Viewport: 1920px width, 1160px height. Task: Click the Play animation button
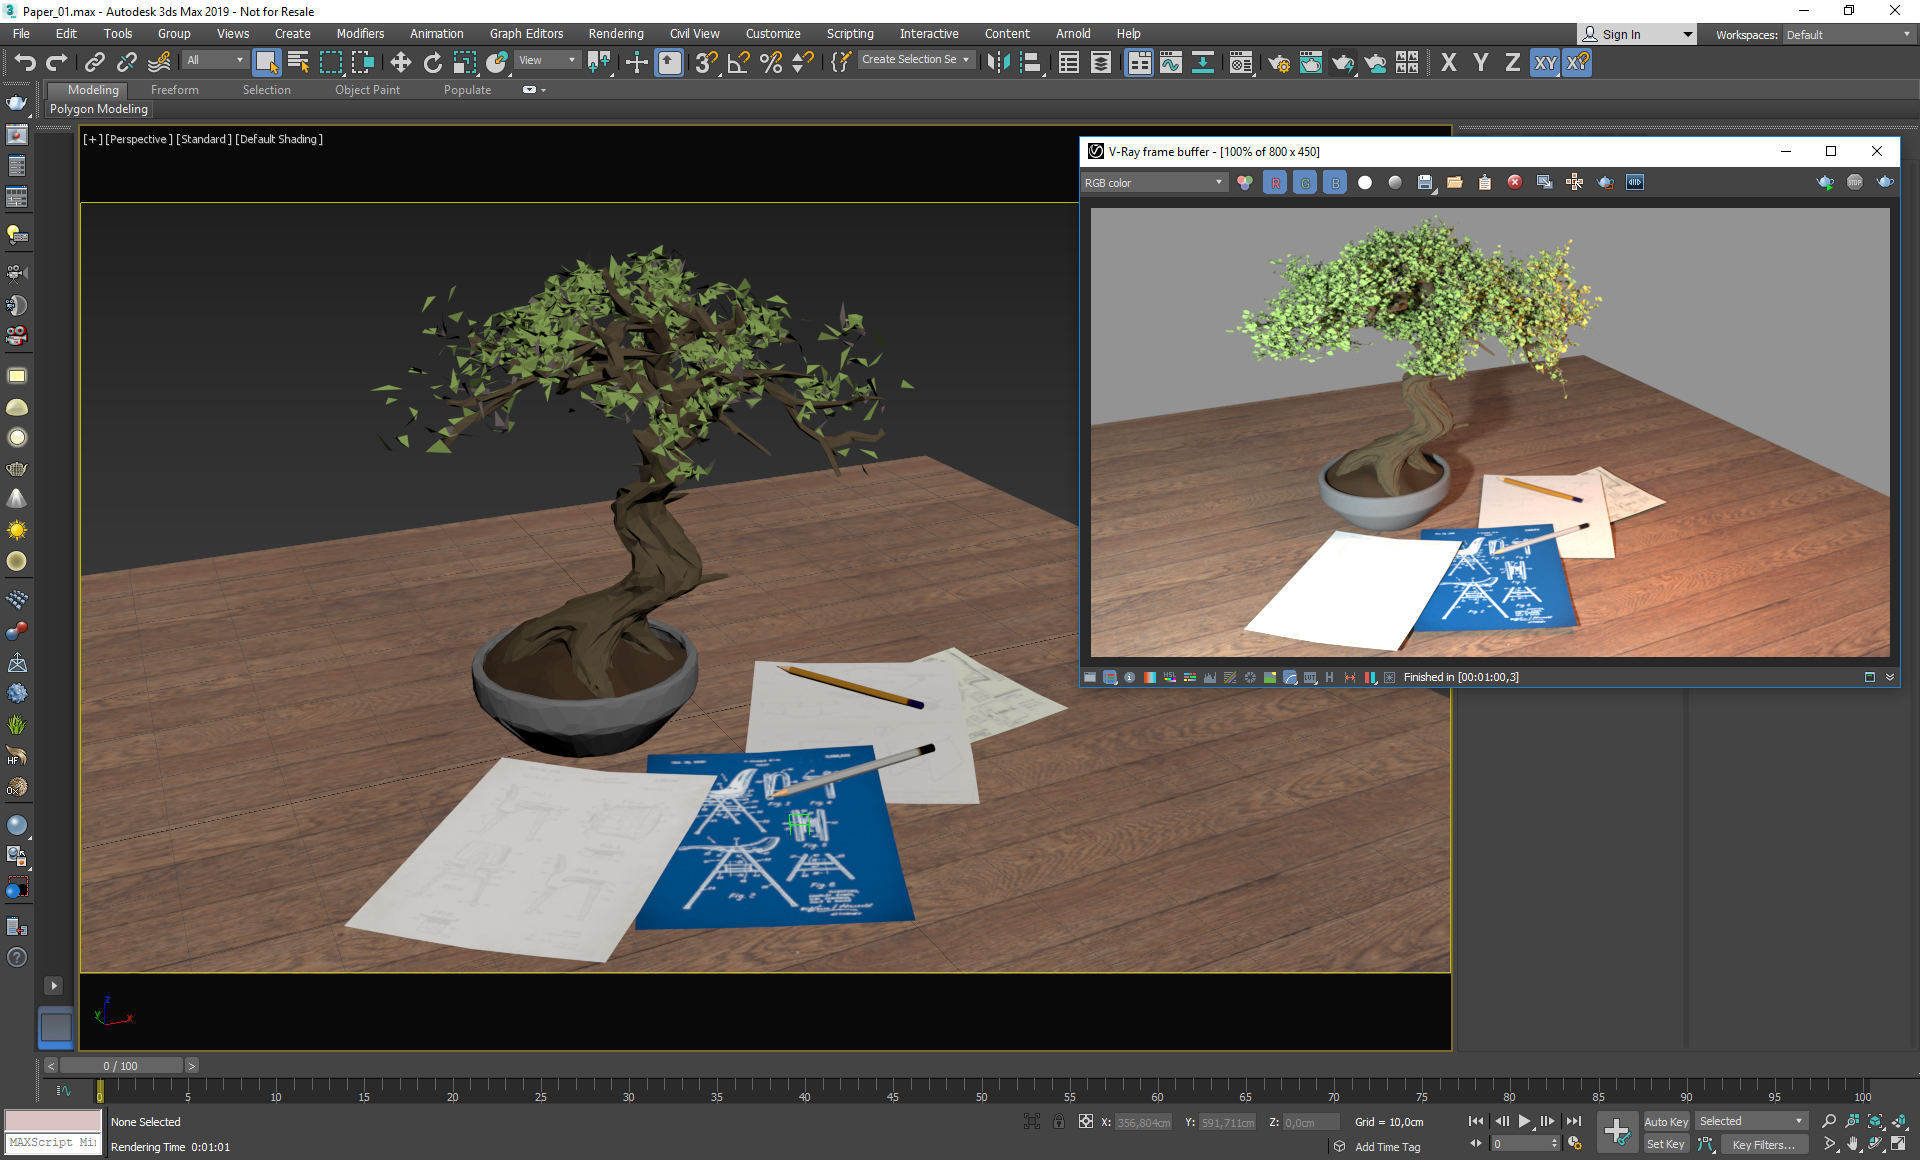[x=1524, y=1121]
